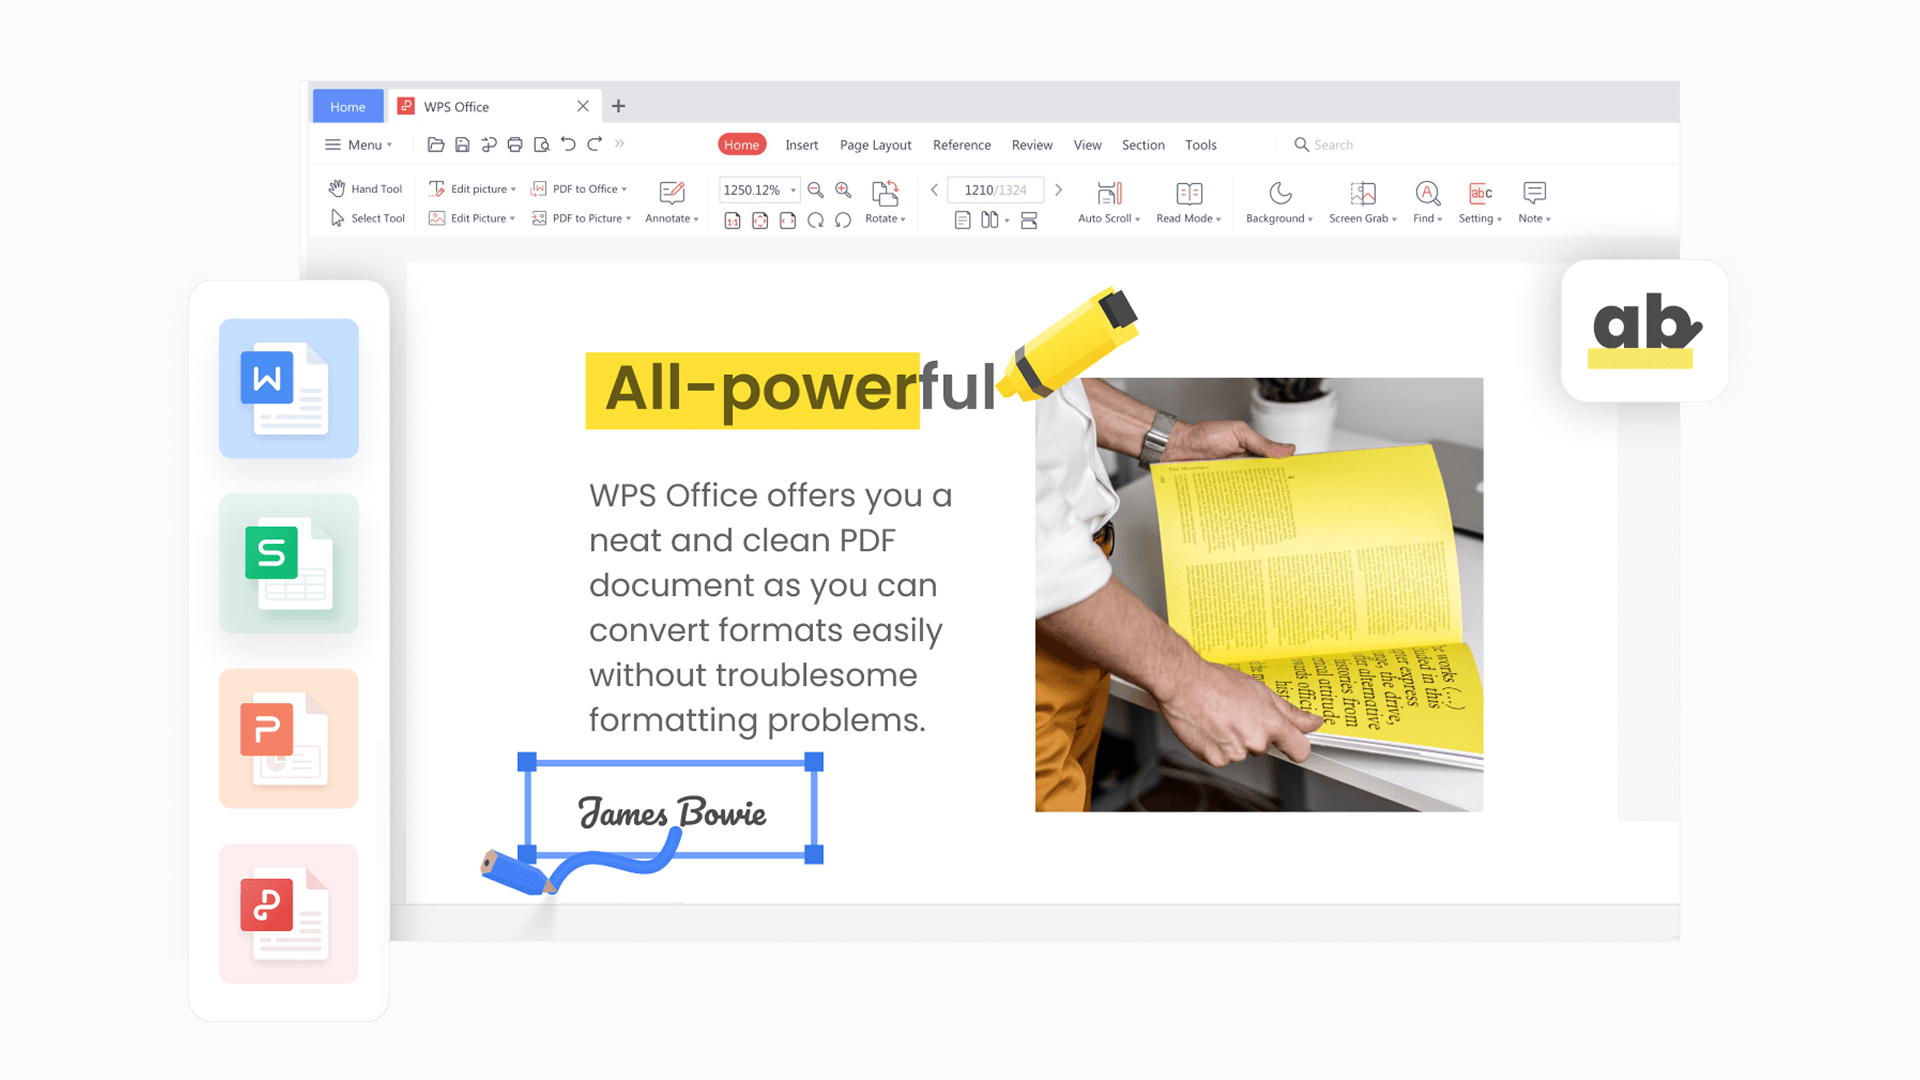This screenshot has height=1080, width=1920.
Task: Open the Page Layout ribbon tab
Action: pyautogui.click(x=875, y=145)
